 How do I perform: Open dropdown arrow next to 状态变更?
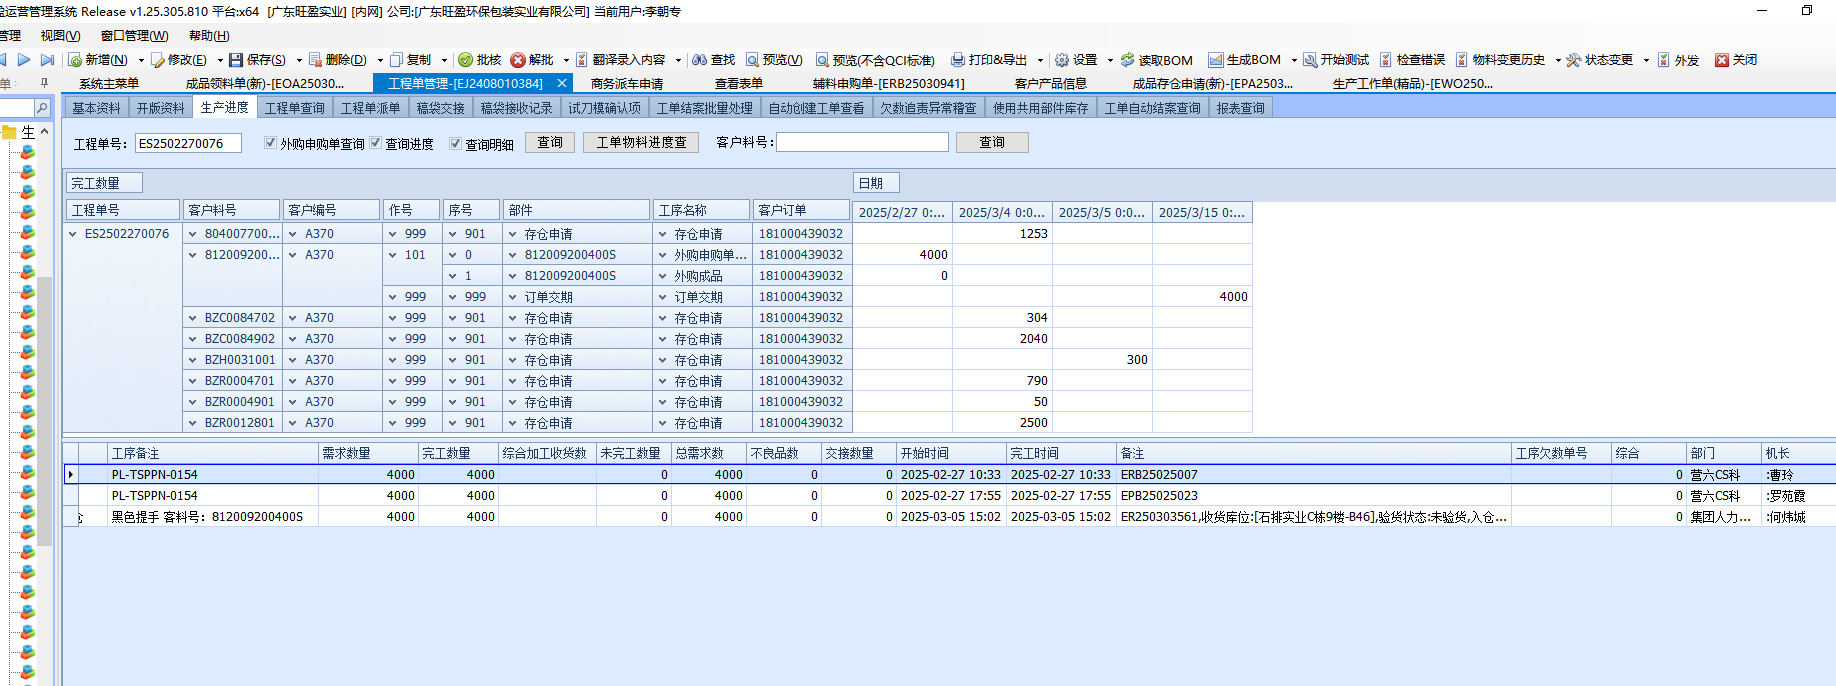pyautogui.click(x=1646, y=60)
